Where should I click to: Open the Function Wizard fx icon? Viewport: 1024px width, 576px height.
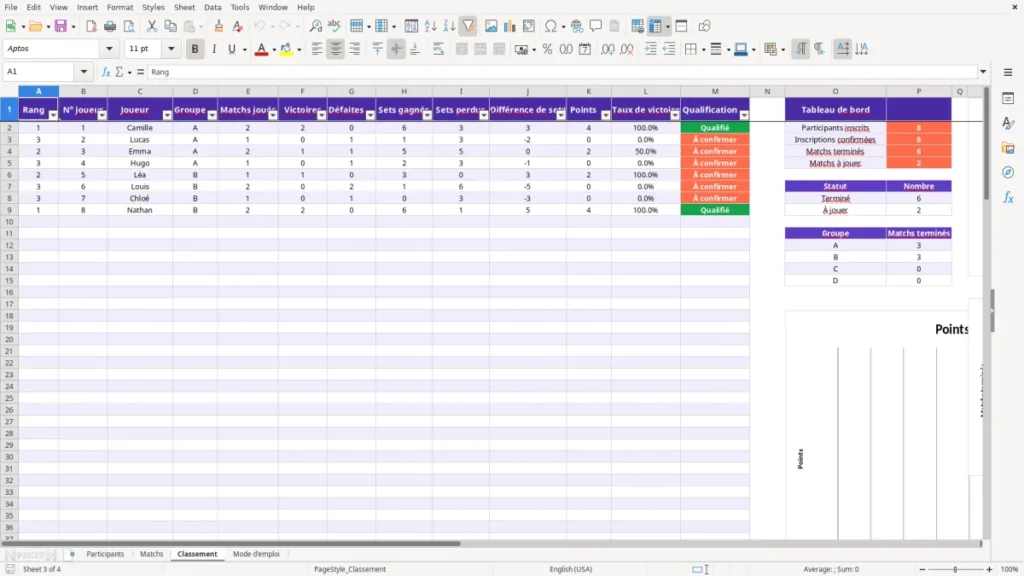coord(106,72)
